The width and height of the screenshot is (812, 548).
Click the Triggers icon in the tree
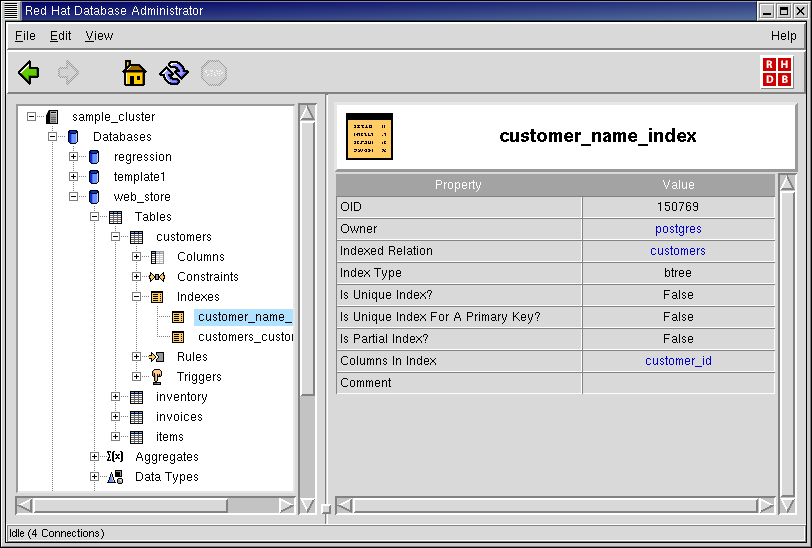click(x=157, y=377)
